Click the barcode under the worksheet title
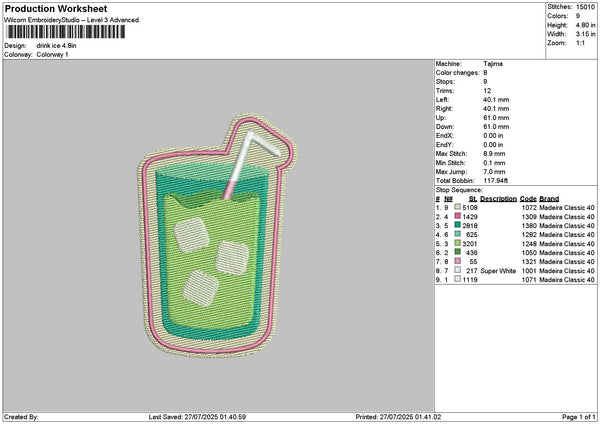This screenshot has width=600, height=424. pos(66,33)
